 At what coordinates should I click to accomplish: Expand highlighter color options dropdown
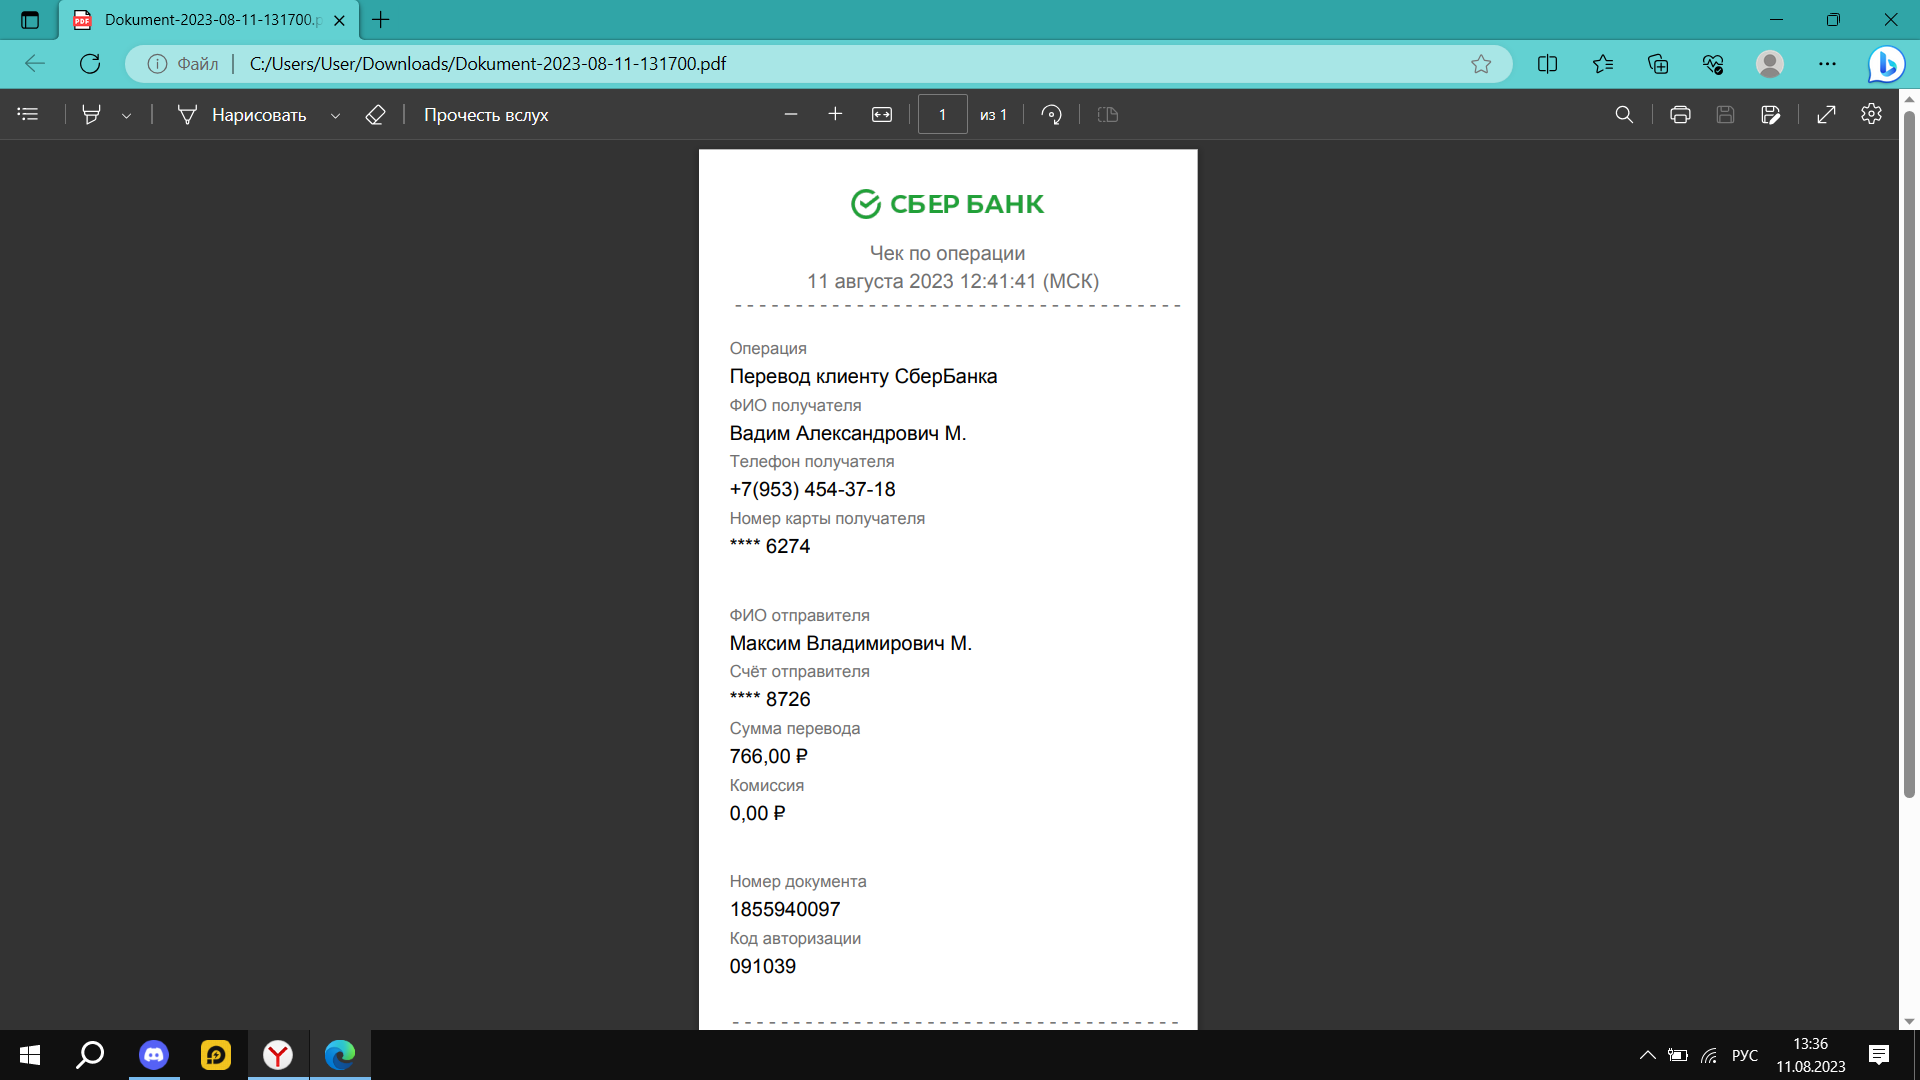click(127, 116)
